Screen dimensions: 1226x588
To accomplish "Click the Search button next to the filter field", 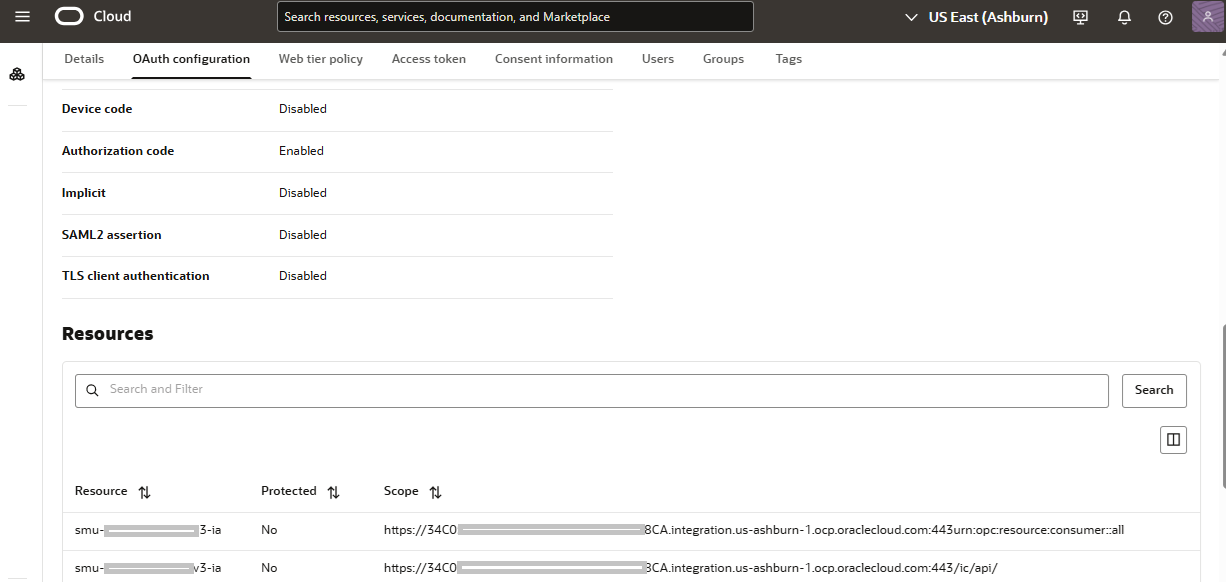I will 1154,390.
